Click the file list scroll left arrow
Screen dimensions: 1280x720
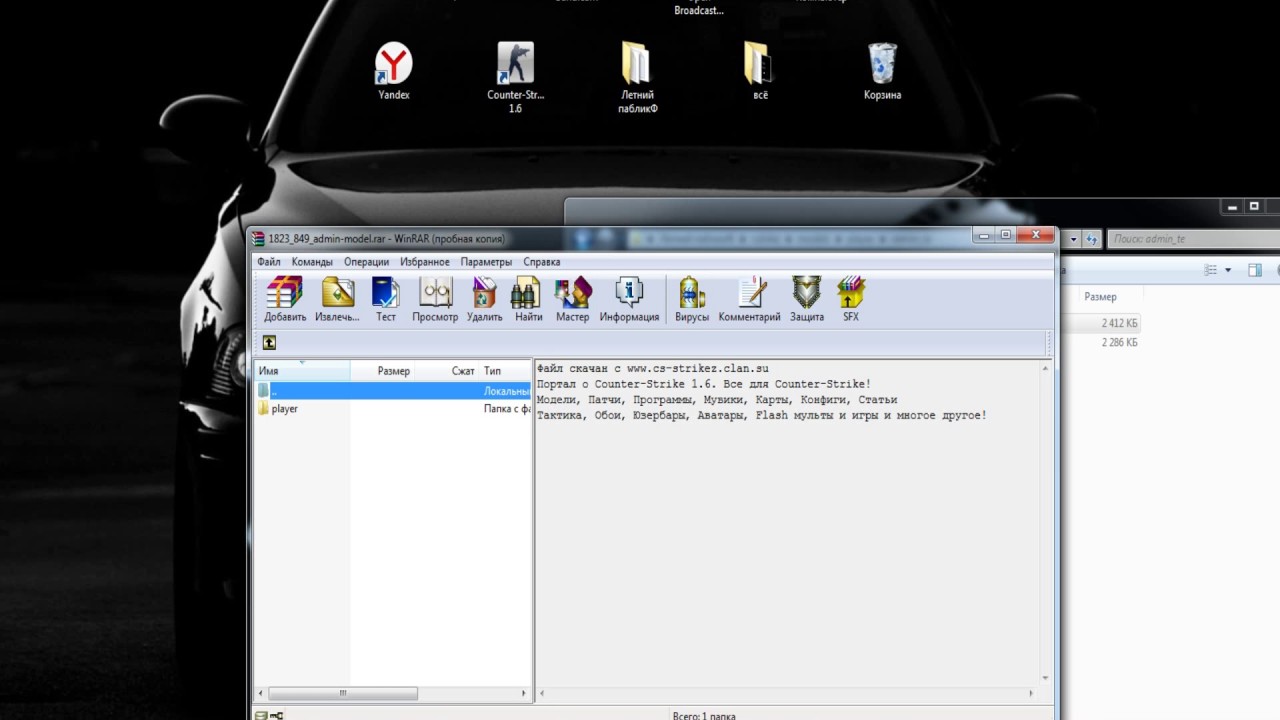[262, 693]
